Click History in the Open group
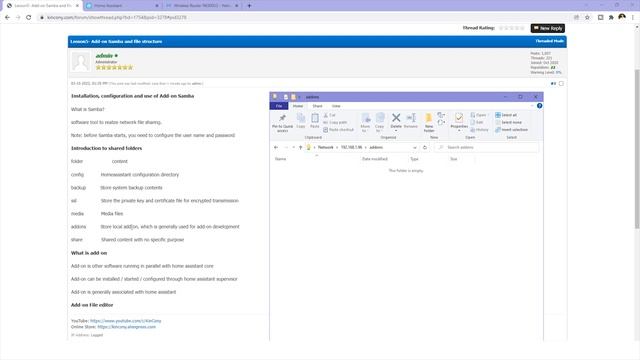 (x=479, y=130)
